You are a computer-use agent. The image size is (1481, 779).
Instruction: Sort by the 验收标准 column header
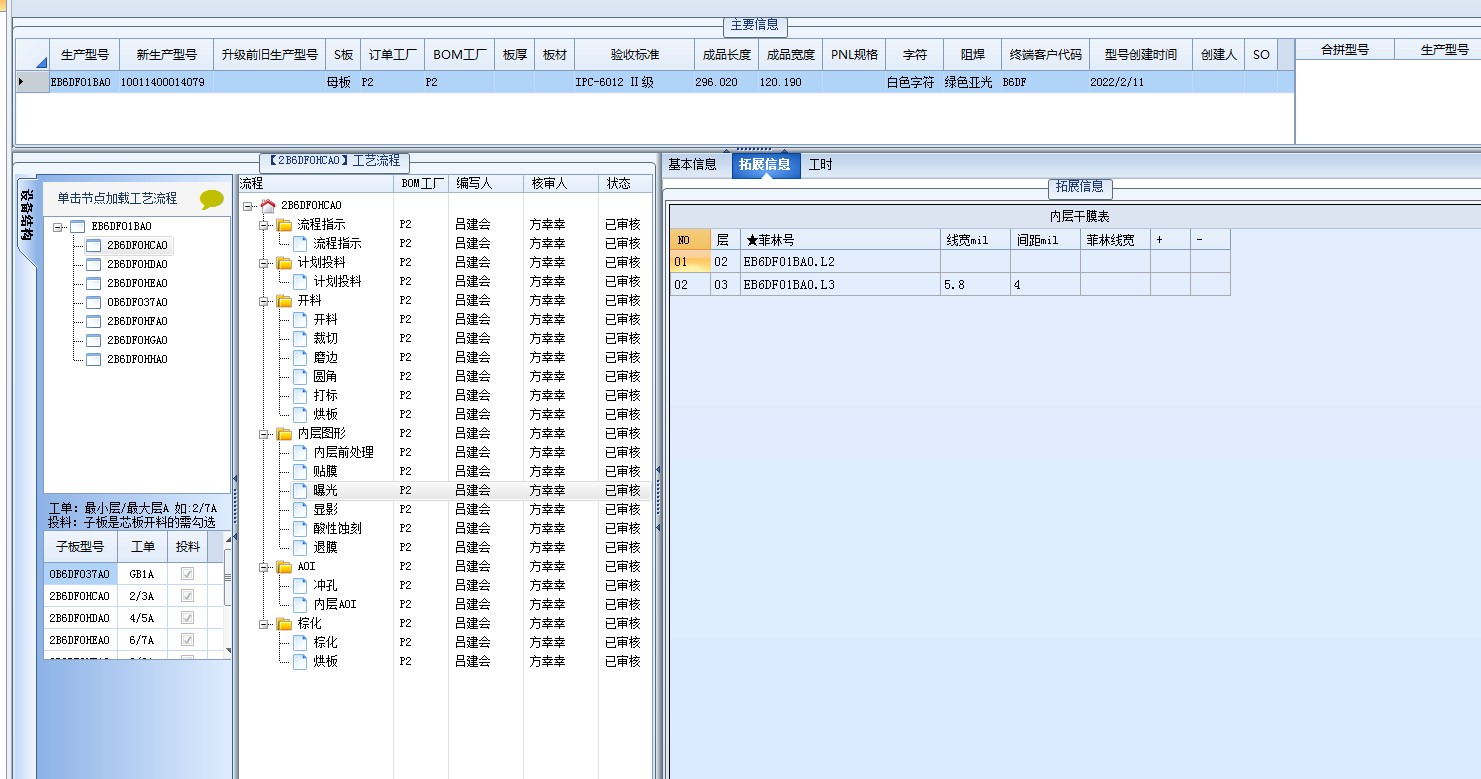coord(634,55)
